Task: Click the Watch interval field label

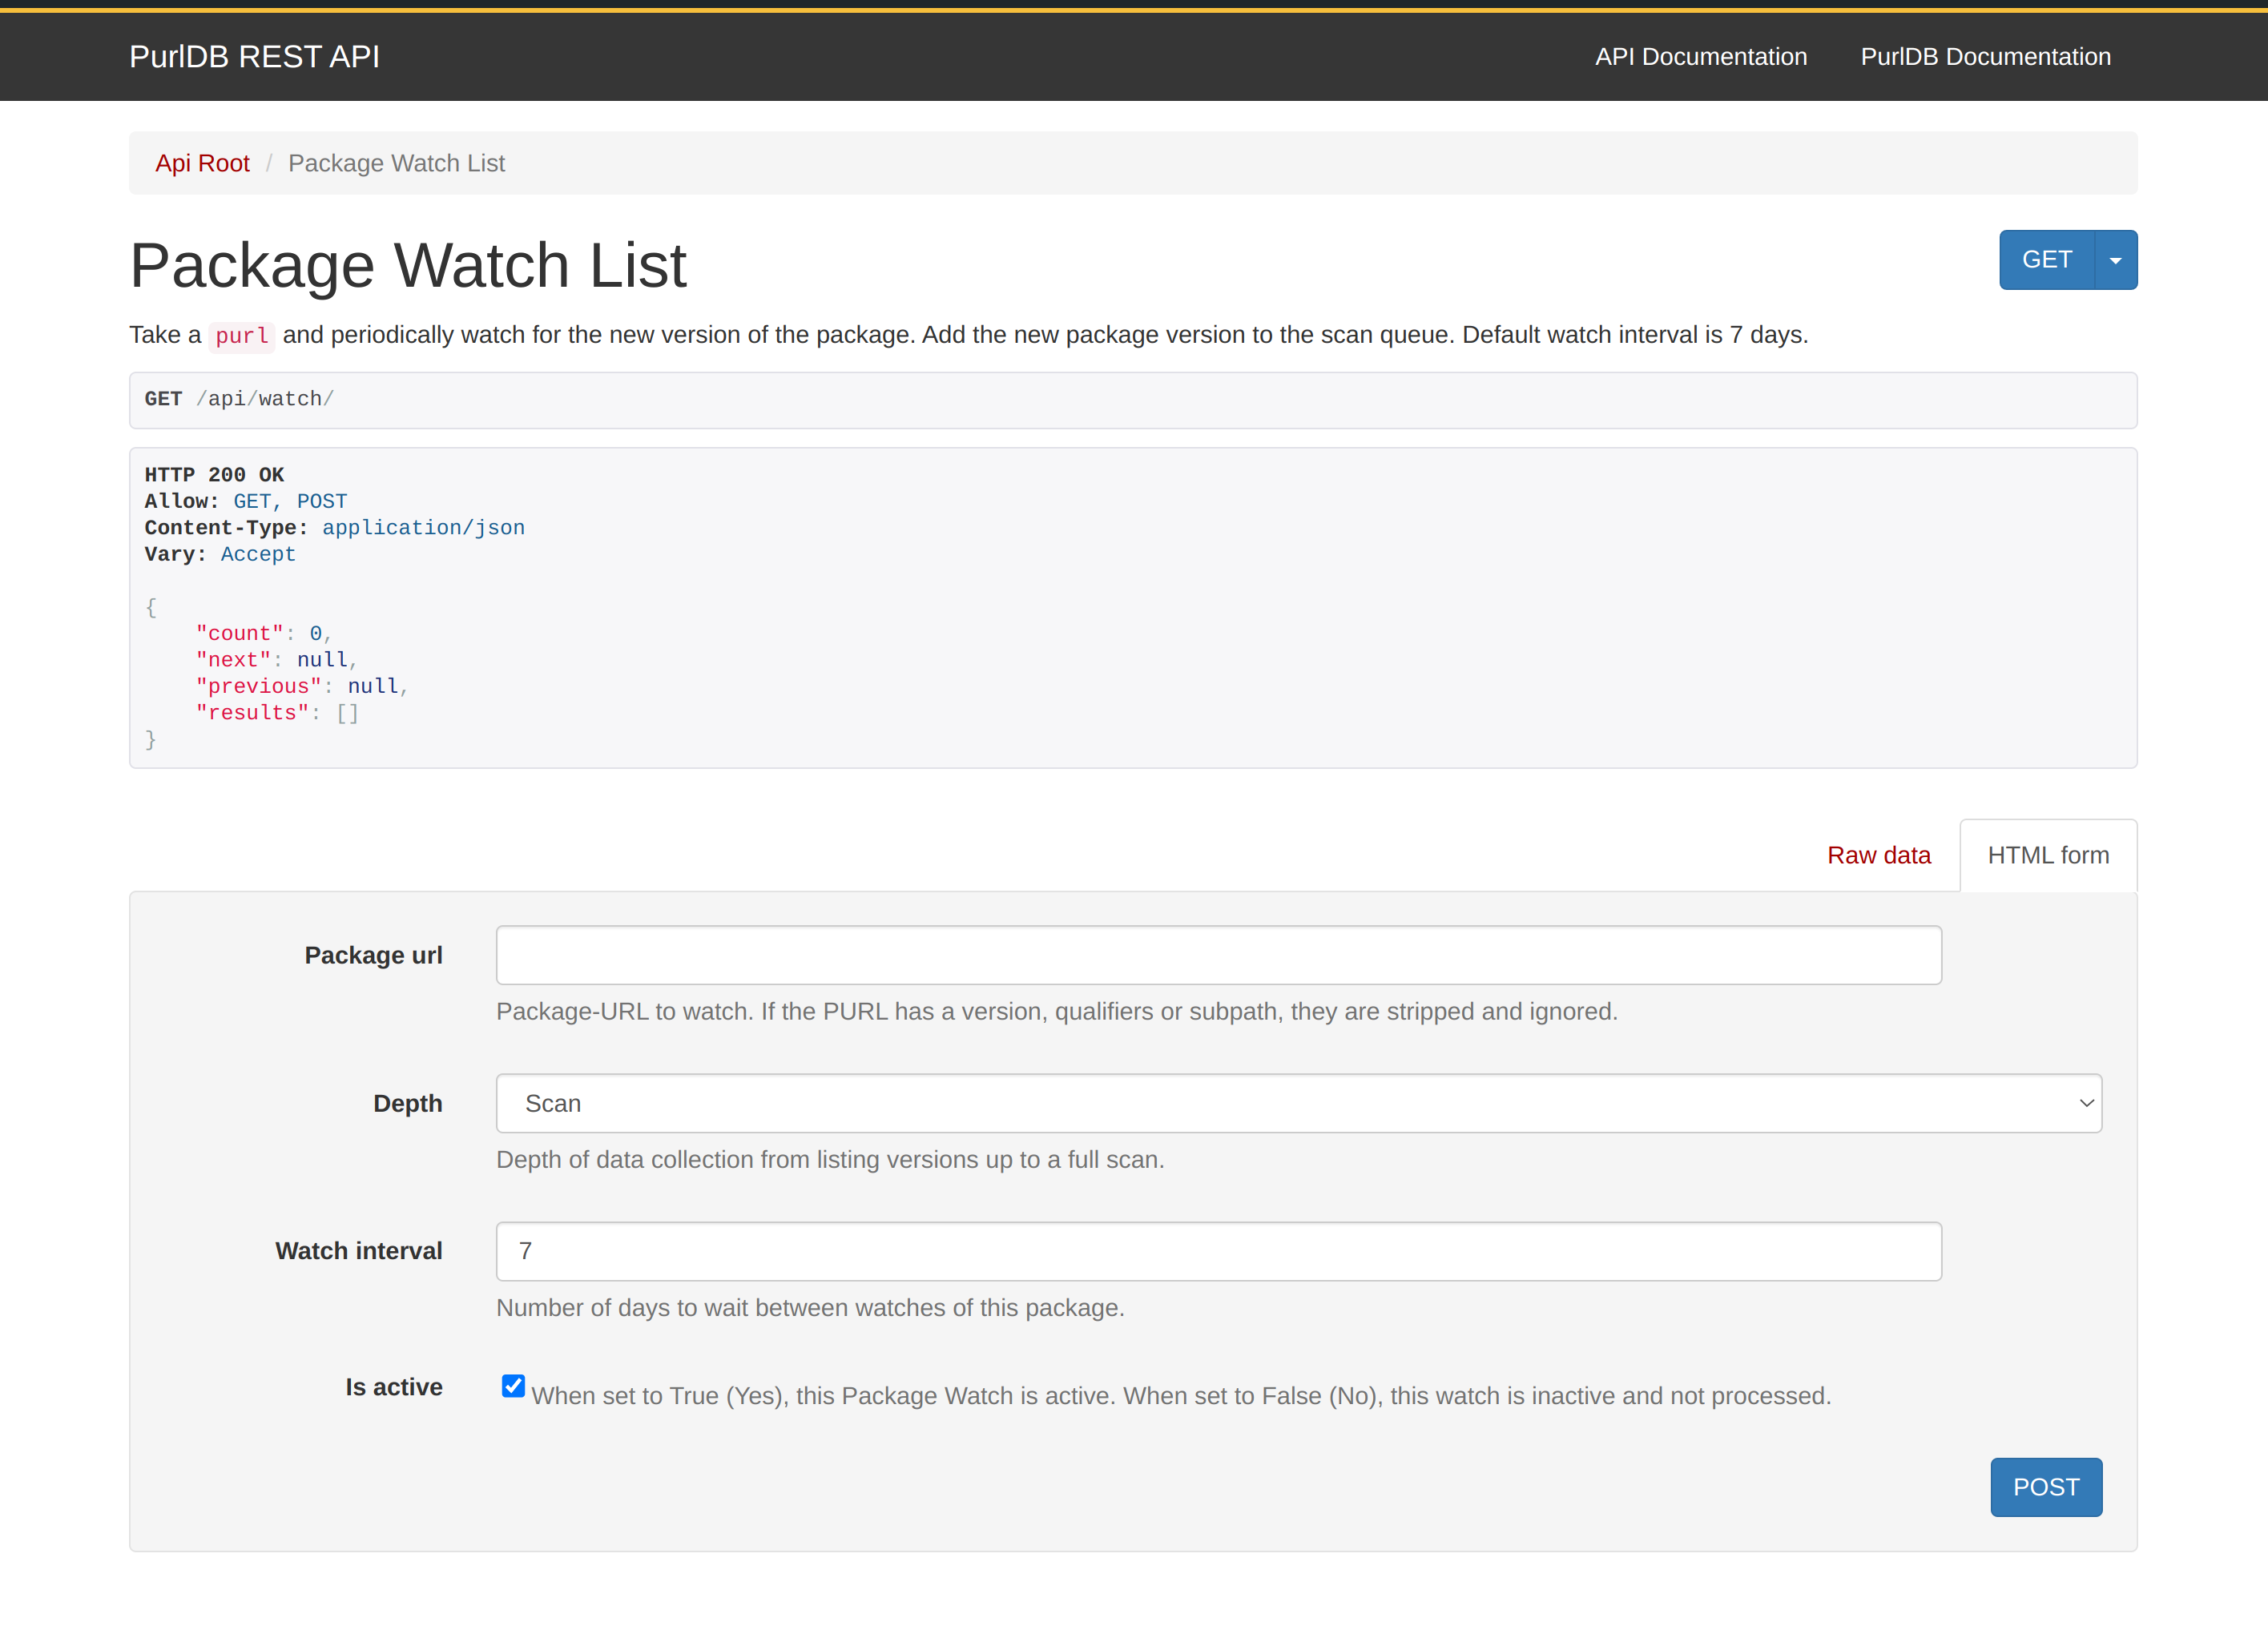Action: click(x=358, y=1251)
